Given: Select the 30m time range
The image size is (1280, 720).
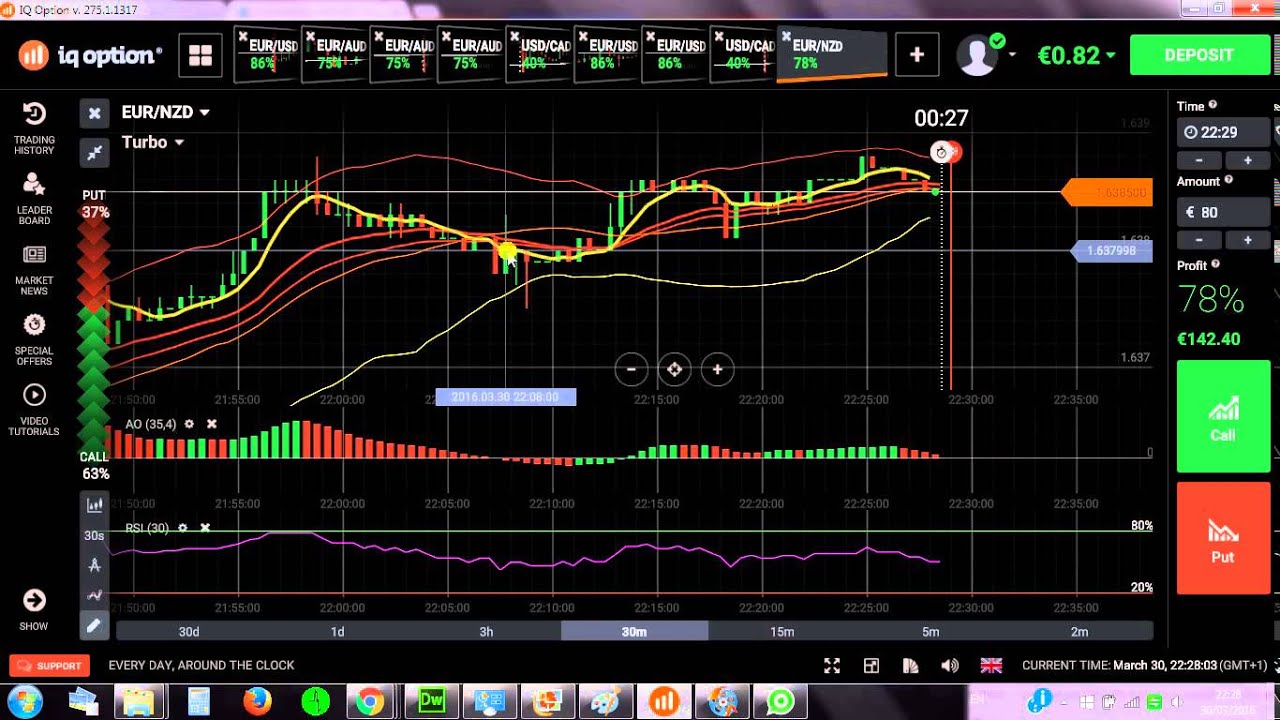Looking at the screenshot, I should (x=634, y=631).
